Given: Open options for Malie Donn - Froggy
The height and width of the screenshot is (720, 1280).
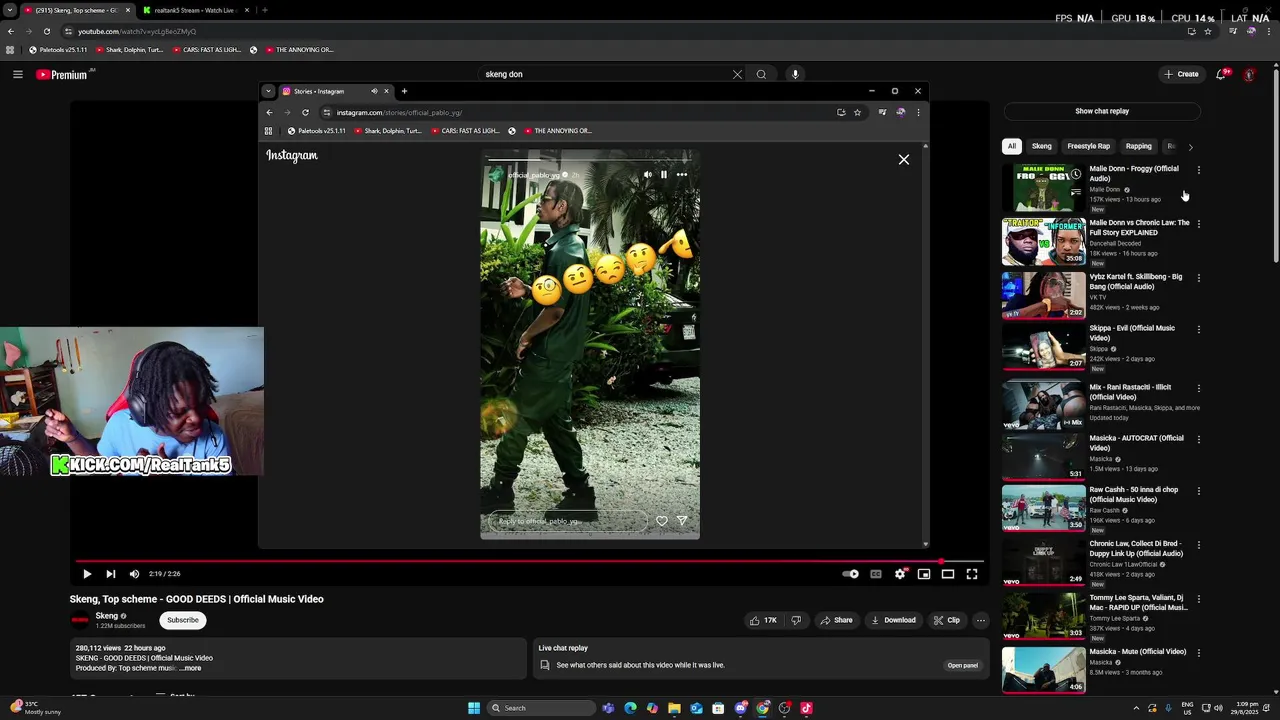Looking at the screenshot, I should click(x=1199, y=170).
